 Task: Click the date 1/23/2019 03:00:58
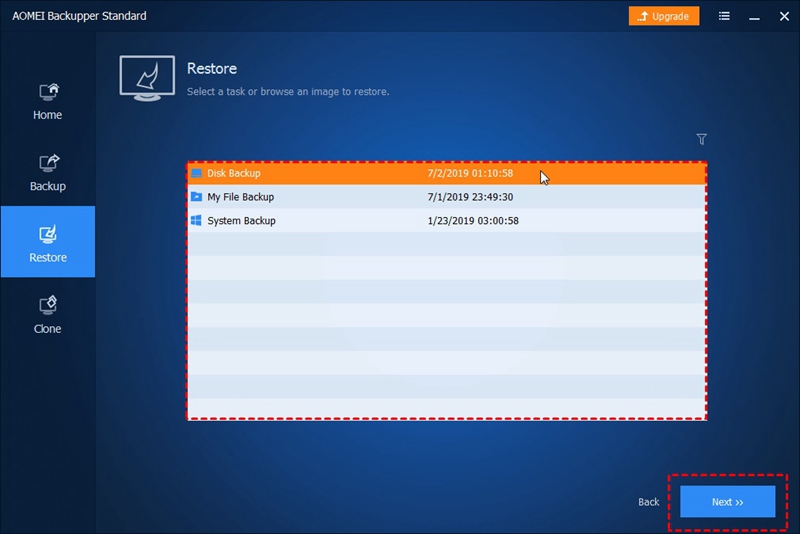[473, 220]
